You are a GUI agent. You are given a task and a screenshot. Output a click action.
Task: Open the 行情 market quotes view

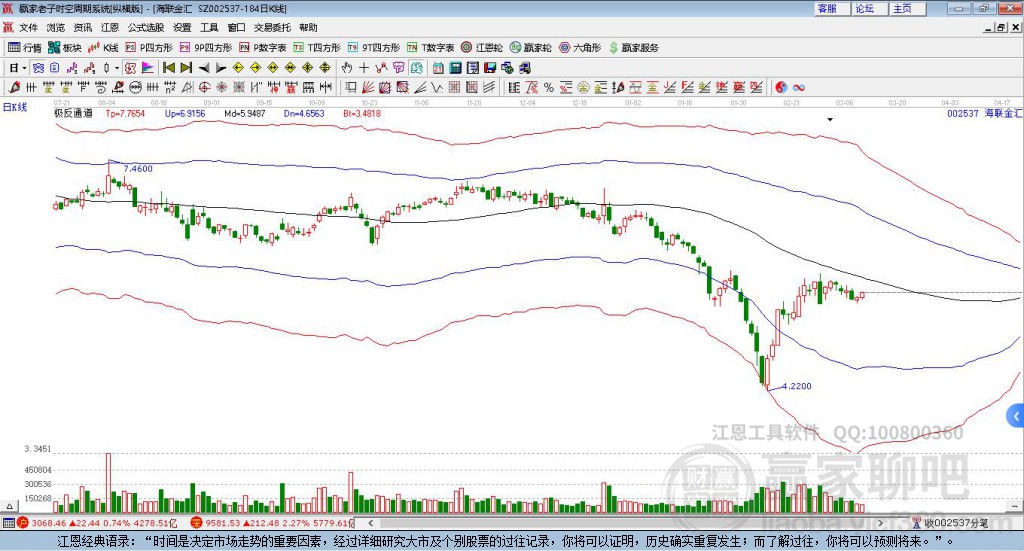(x=24, y=48)
